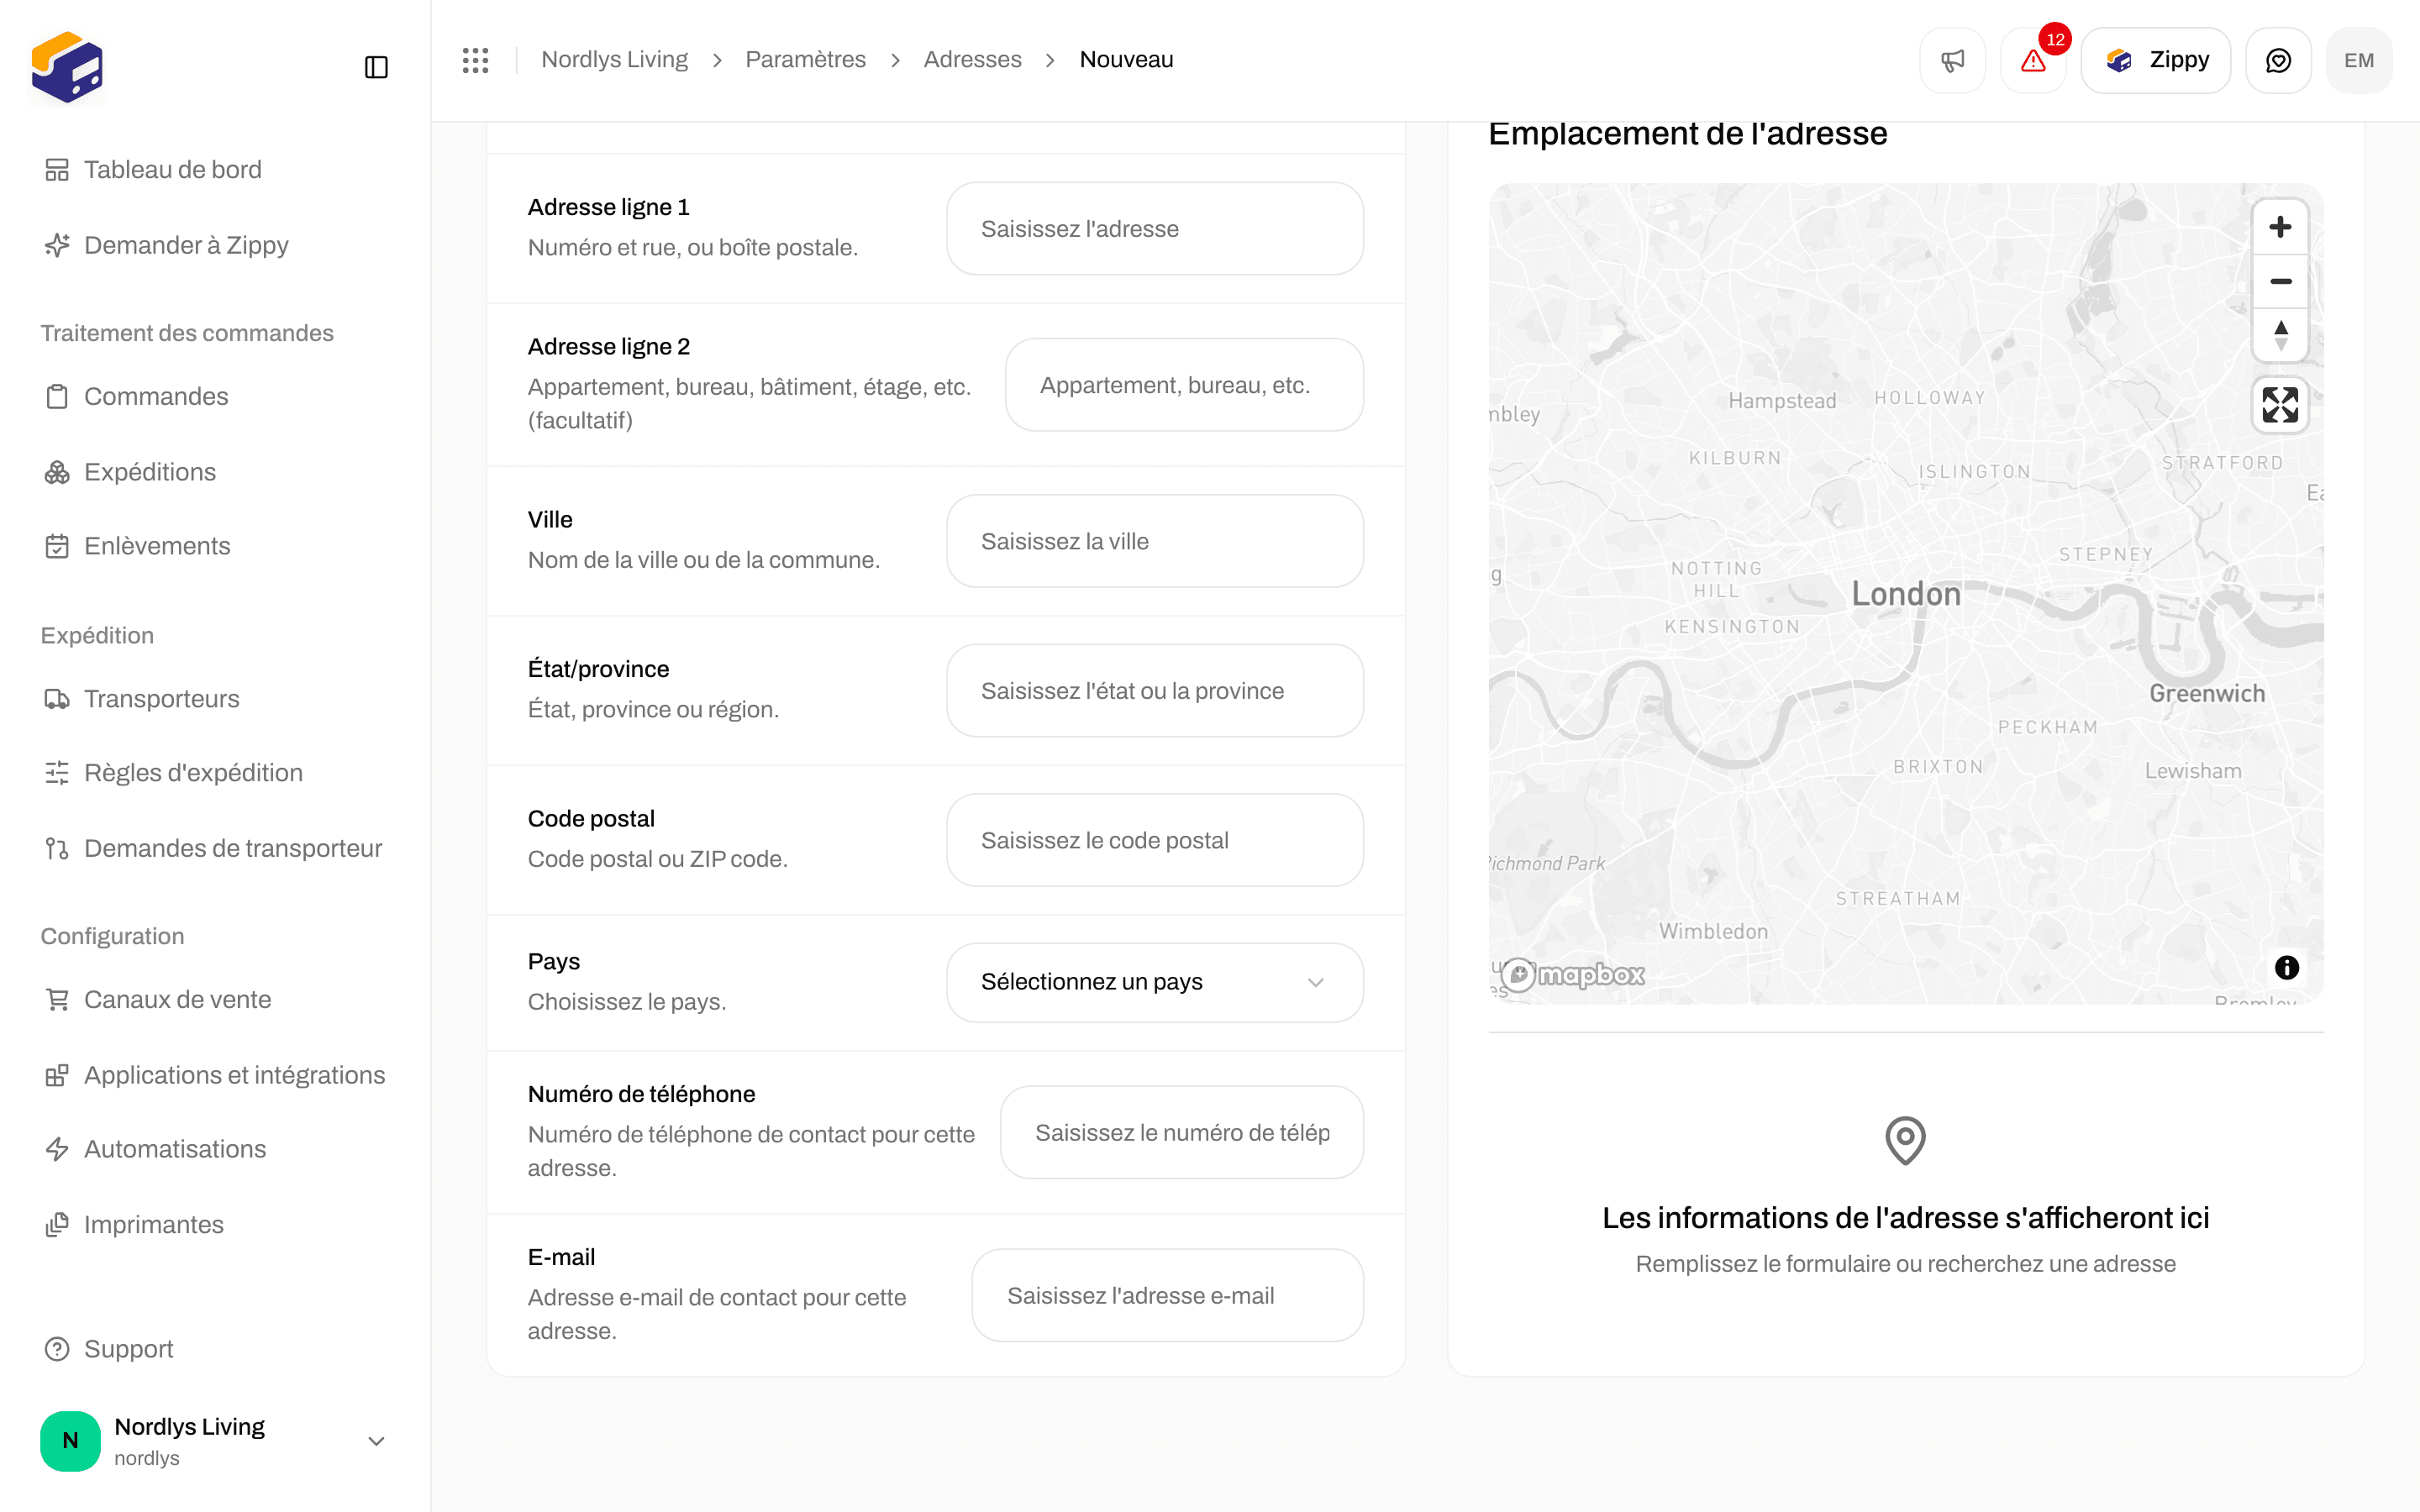Zoom out on the map
2420x1512 pixels.
2280,281
